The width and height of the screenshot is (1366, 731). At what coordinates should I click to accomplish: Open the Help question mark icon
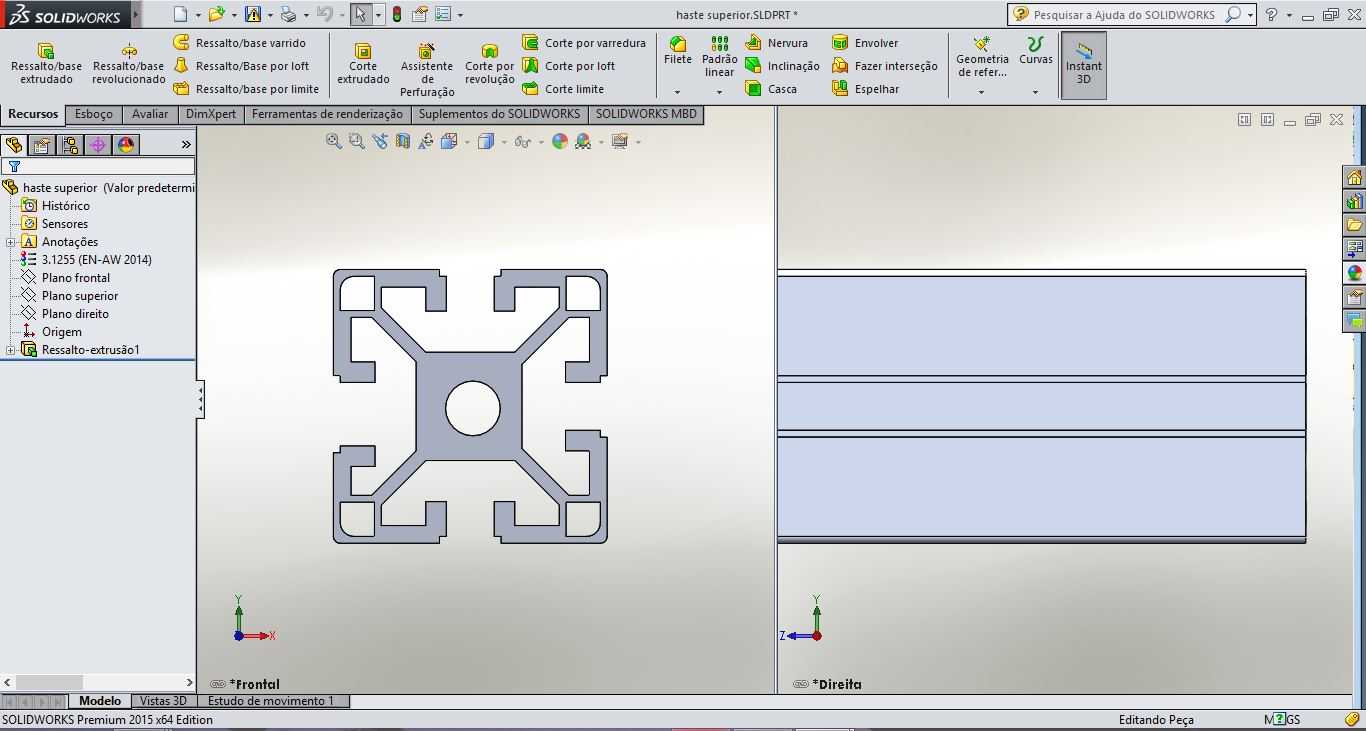pos(1271,14)
